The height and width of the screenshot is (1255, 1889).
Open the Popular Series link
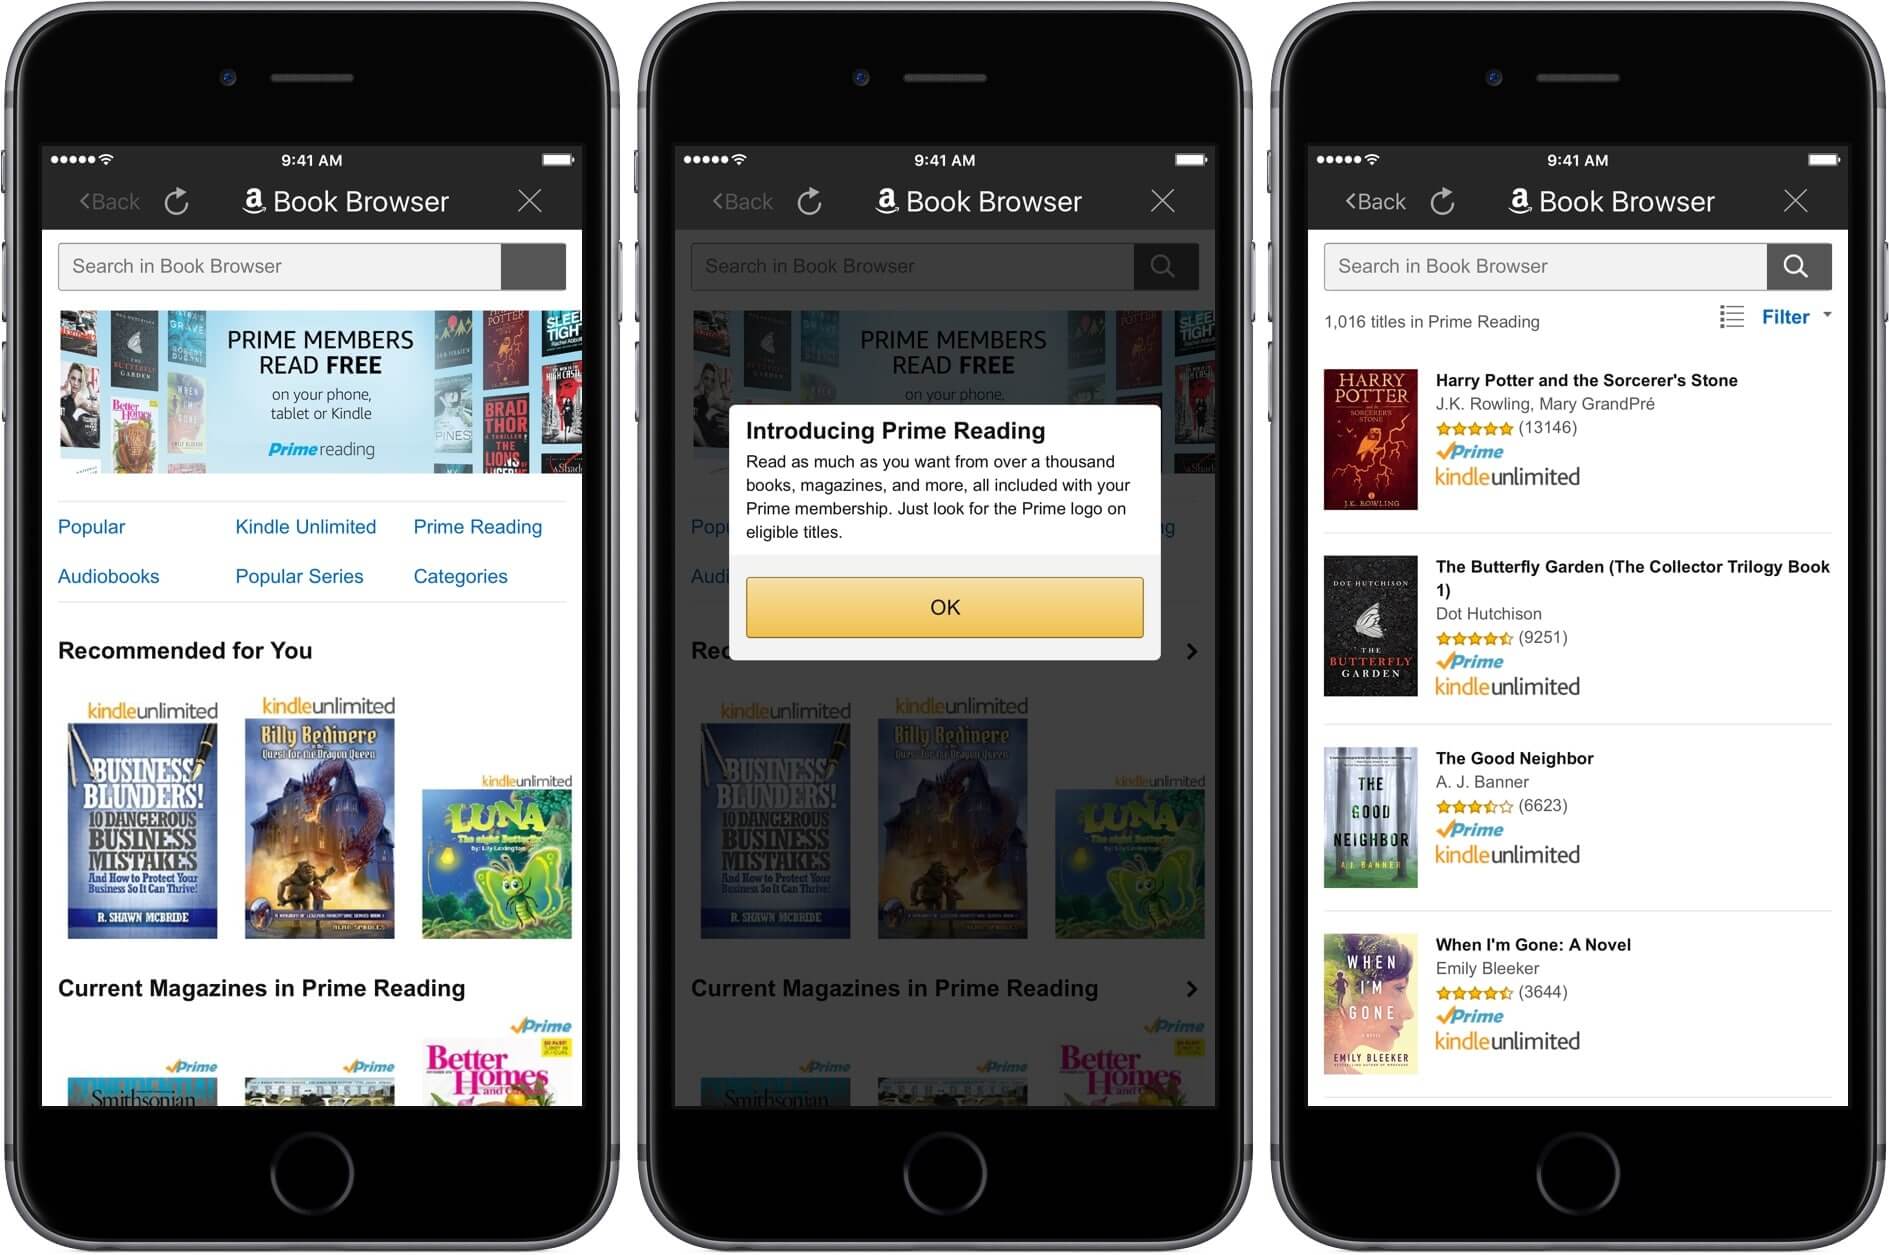click(x=299, y=576)
